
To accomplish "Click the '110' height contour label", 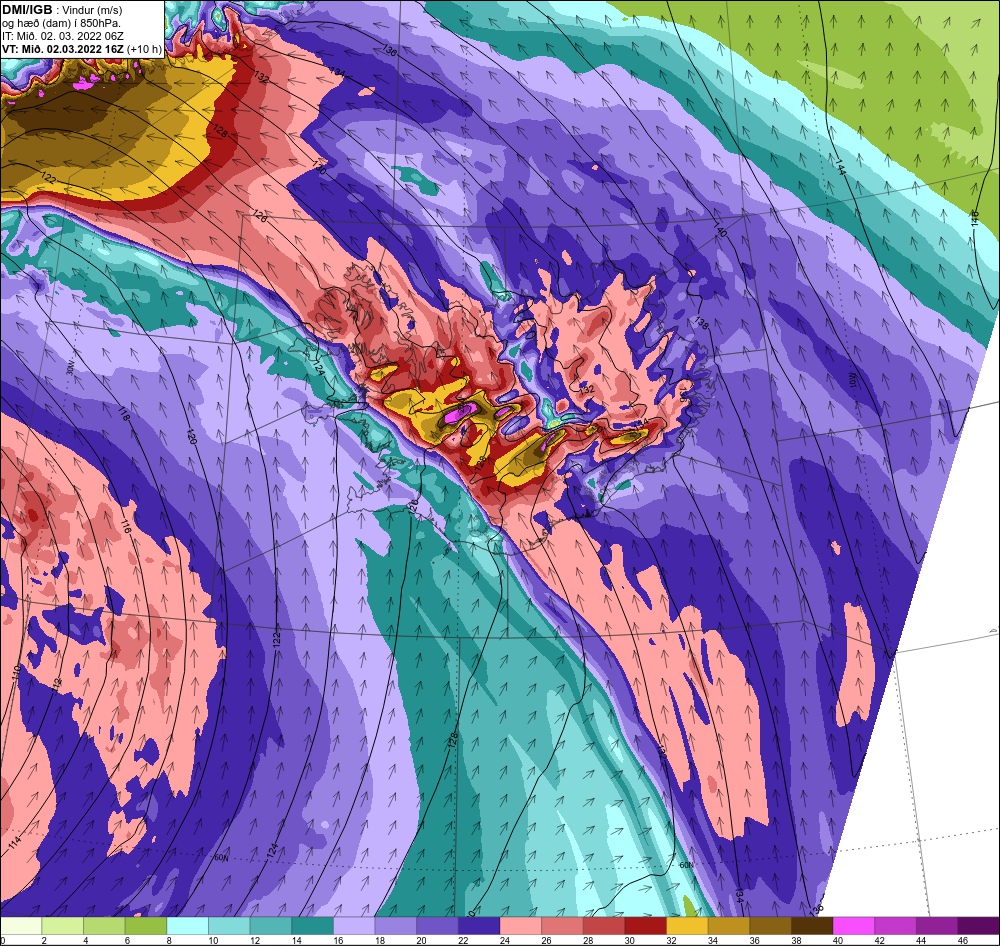I will point(16,671).
